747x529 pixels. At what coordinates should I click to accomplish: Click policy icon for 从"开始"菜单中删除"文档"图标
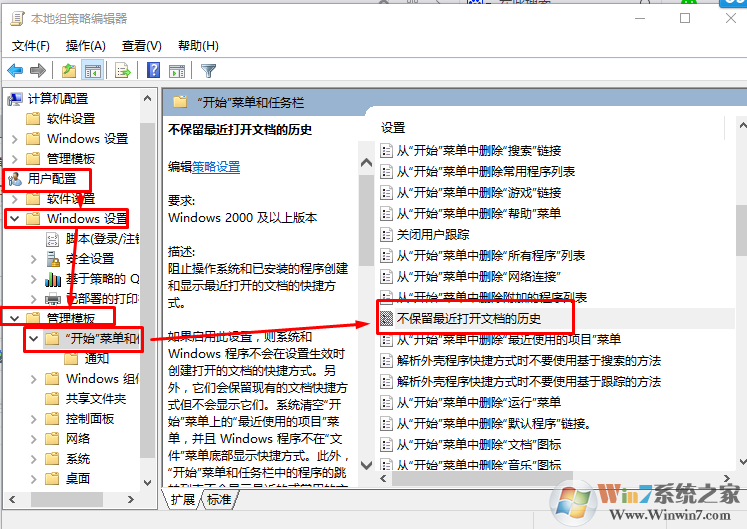386,445
